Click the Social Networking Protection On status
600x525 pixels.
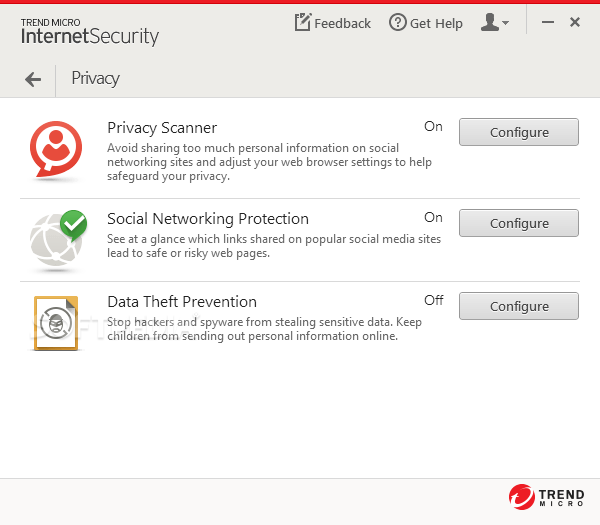[x=433, y=217]
